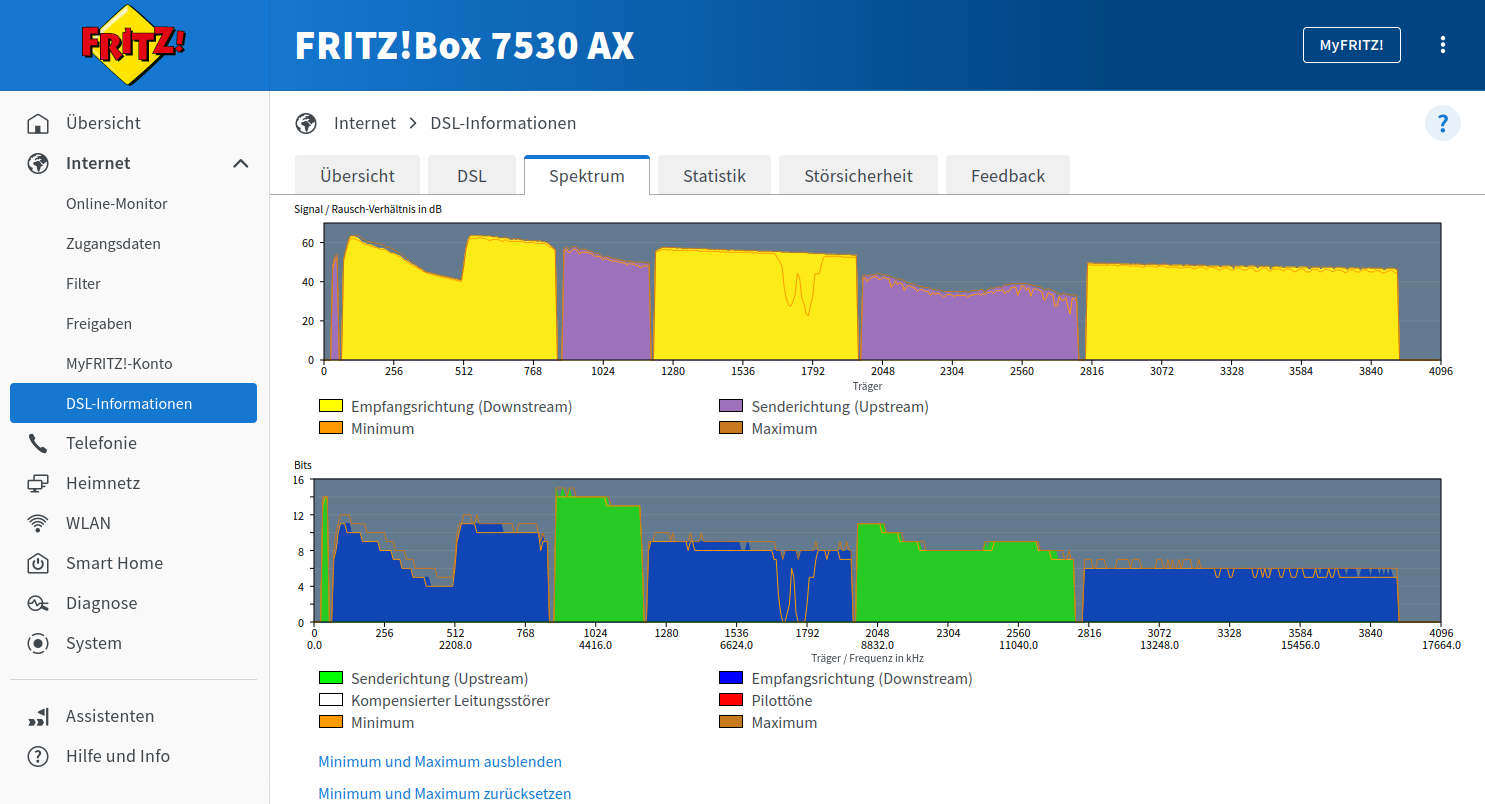The height and width of the screenshot is (804, 1485).
Task: Click the FRITZ! logo
Action: (x=133, y=45)
